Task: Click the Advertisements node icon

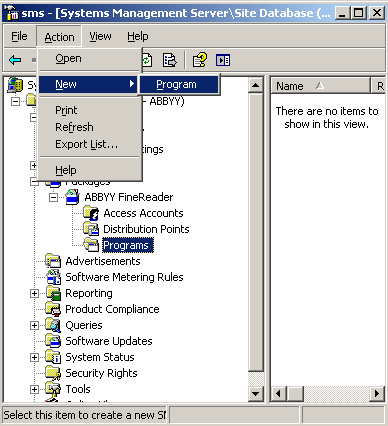Action: [x=53, y=261]
